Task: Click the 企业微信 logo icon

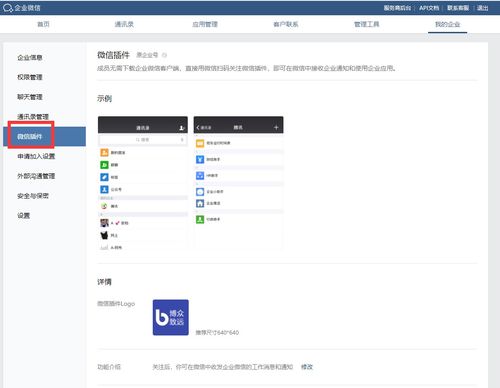Action: click(x=8, y=8)
